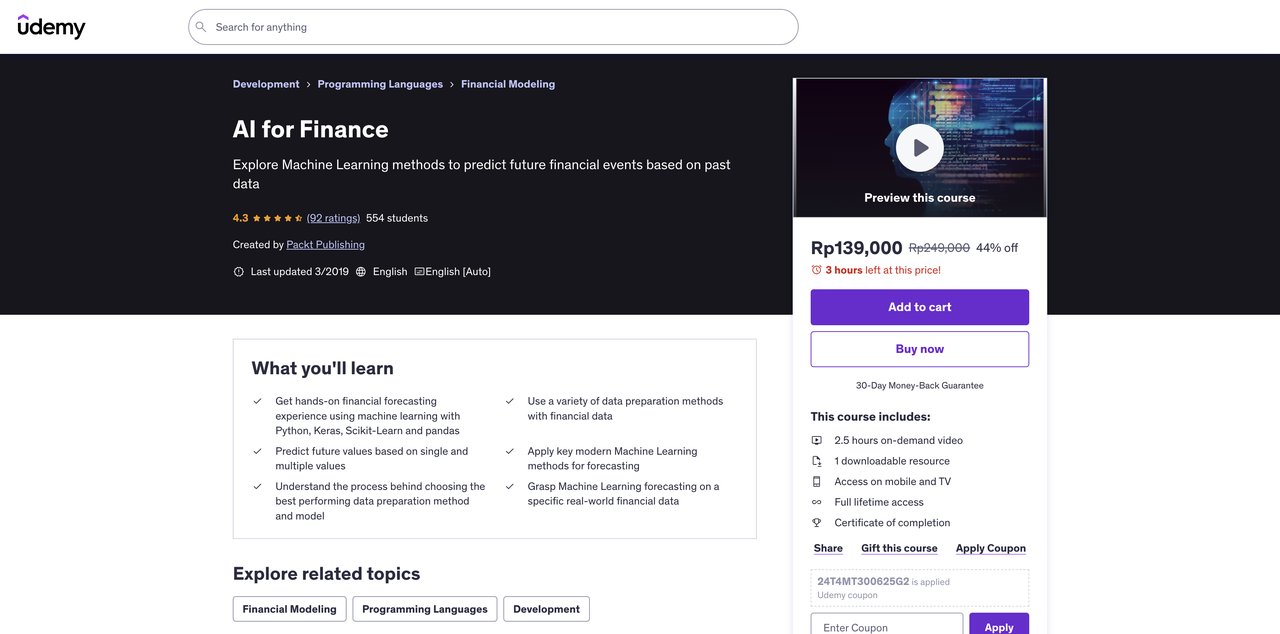Click Share under course includes
The image size is (1280, 634).
pos(828,548)
